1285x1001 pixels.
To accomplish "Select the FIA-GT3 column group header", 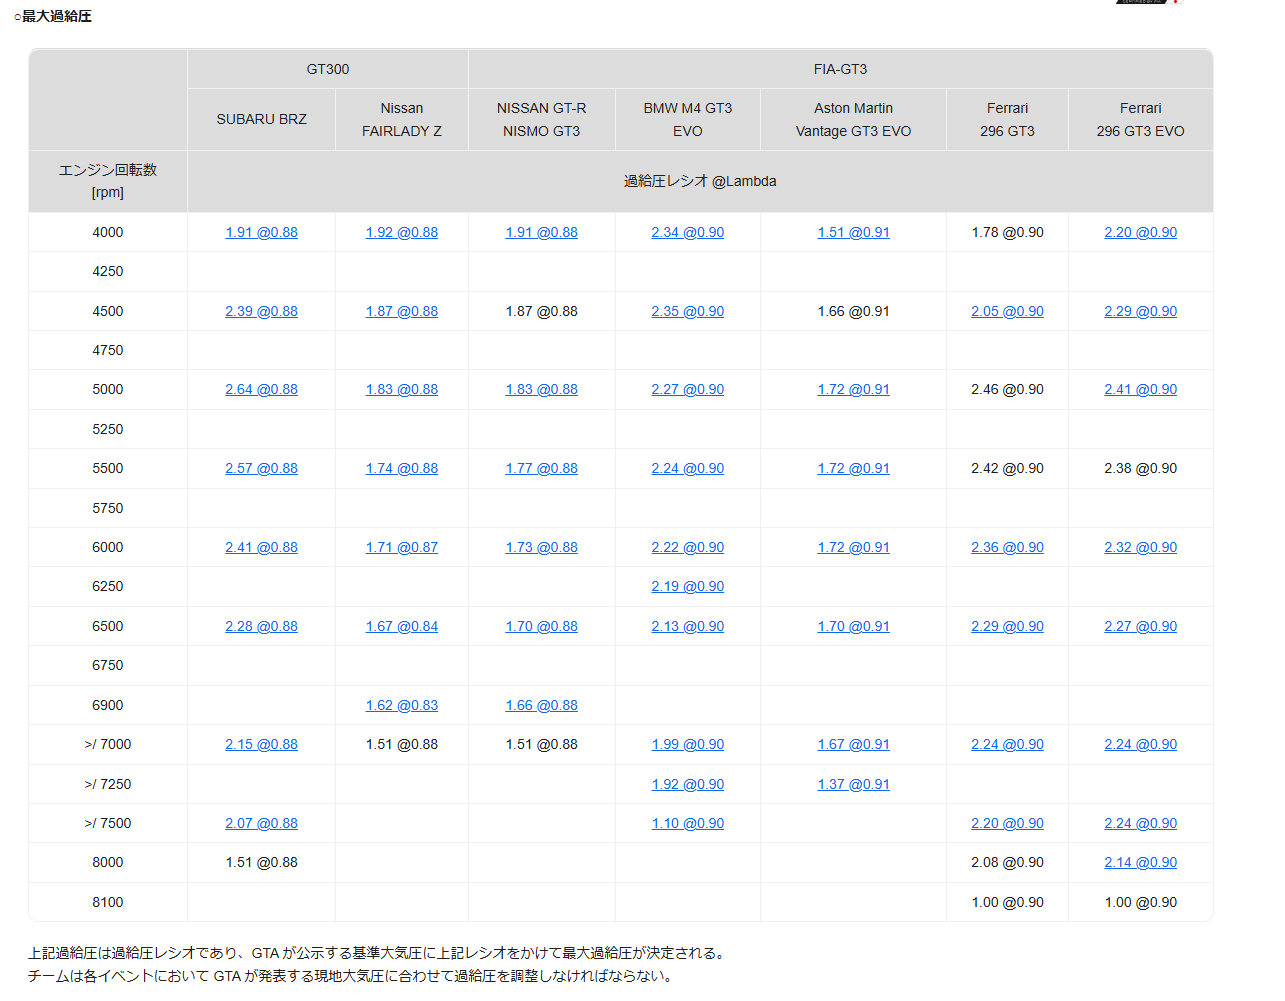I will 840,69.
